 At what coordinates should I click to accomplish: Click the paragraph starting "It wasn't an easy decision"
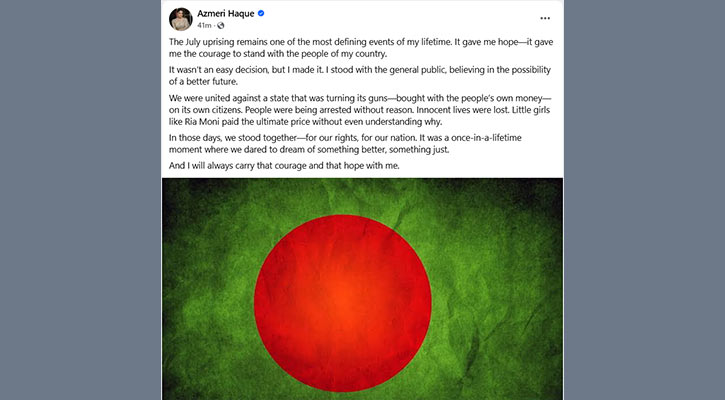click(x=360, y=75)
